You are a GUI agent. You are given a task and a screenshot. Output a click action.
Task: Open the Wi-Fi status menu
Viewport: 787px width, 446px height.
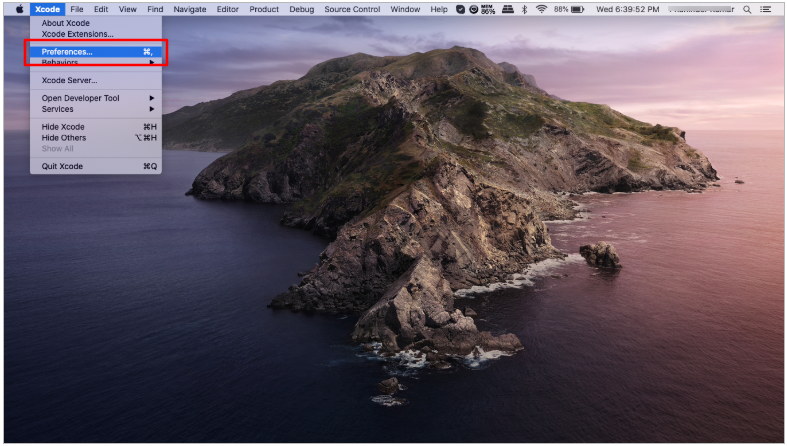pyautogui.click(x=541, y=9)
